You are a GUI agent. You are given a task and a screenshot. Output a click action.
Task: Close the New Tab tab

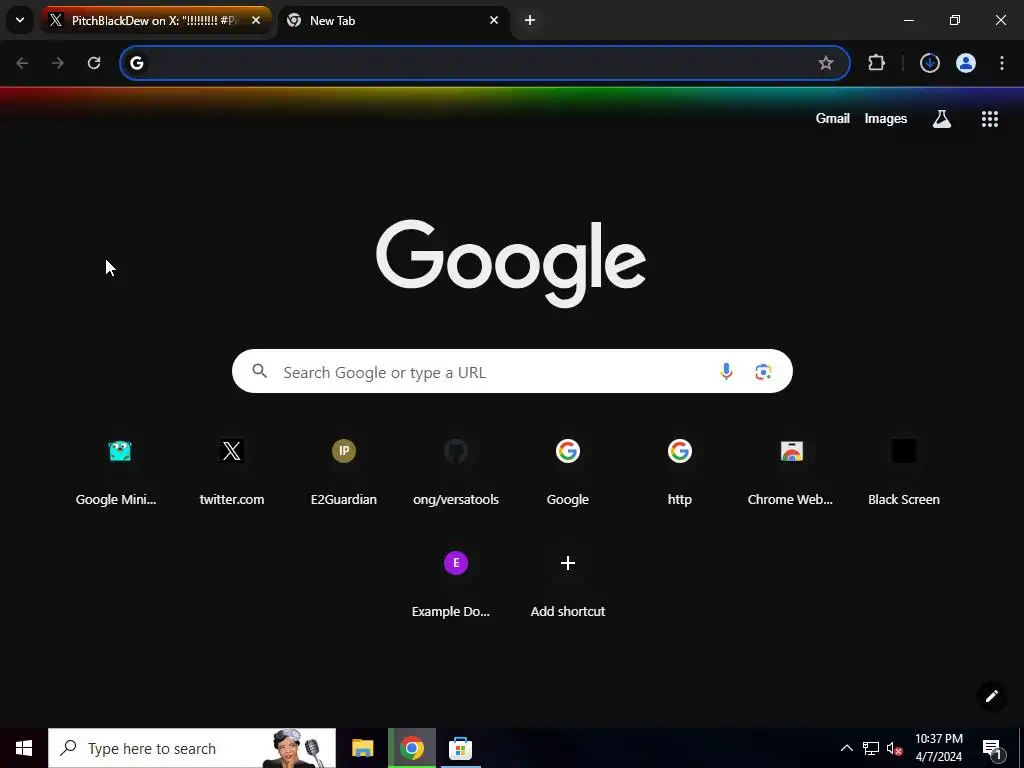click(494, 20)
